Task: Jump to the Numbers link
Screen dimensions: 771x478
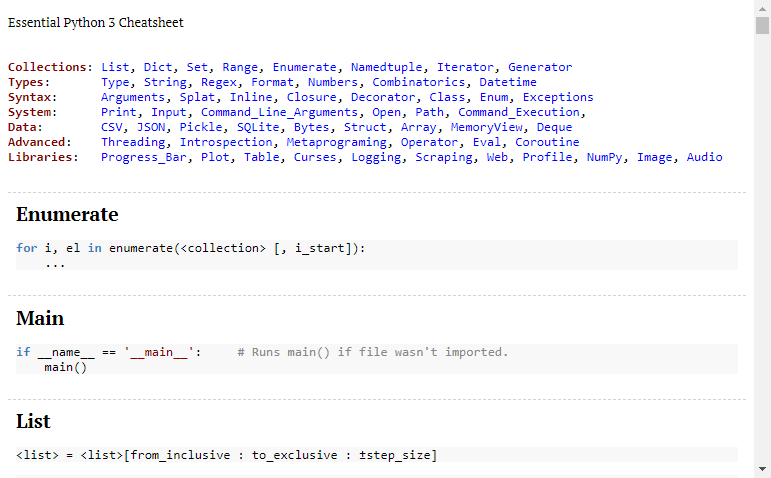Action: point(333,82)
